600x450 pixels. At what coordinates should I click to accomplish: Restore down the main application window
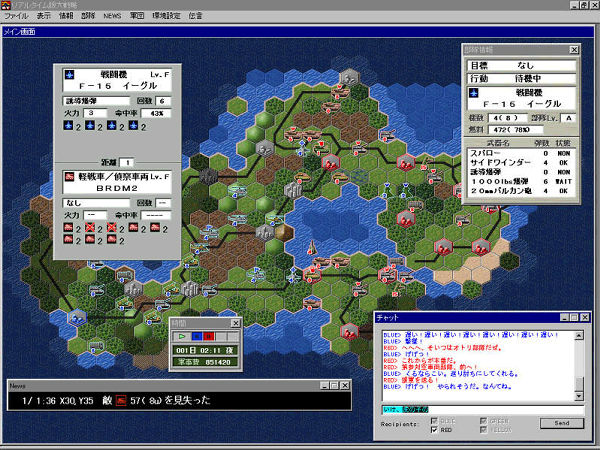coord(584,5)
